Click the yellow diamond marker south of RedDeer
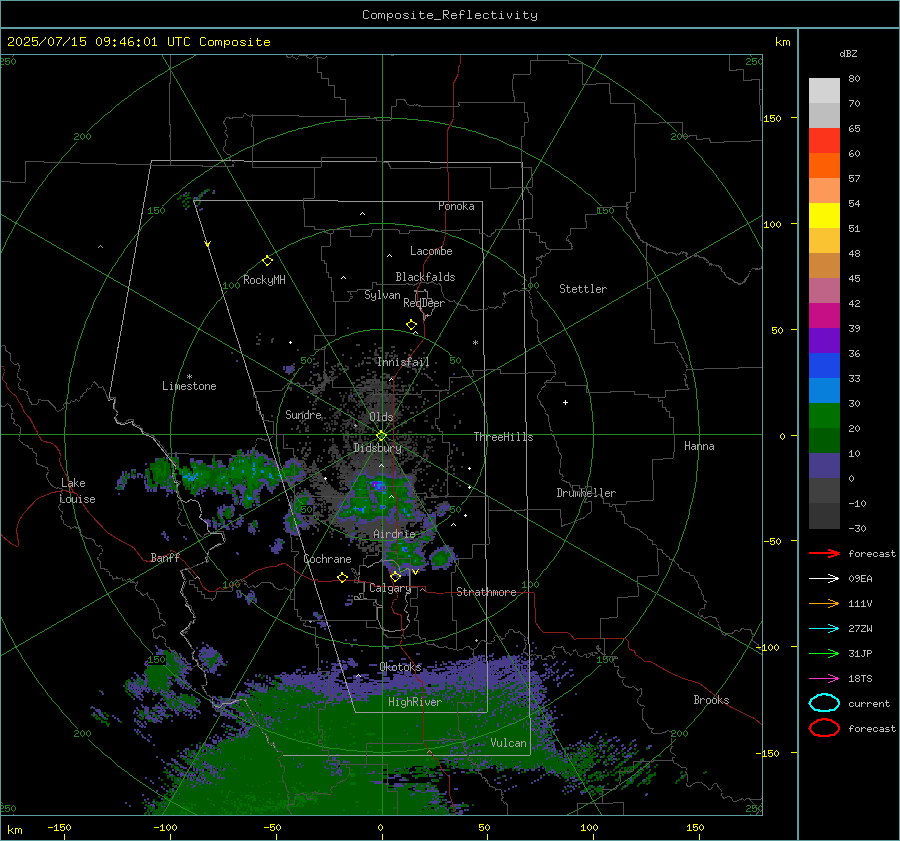Image resolution: width=900 pixels, height=841 pixels. [411, 325]
